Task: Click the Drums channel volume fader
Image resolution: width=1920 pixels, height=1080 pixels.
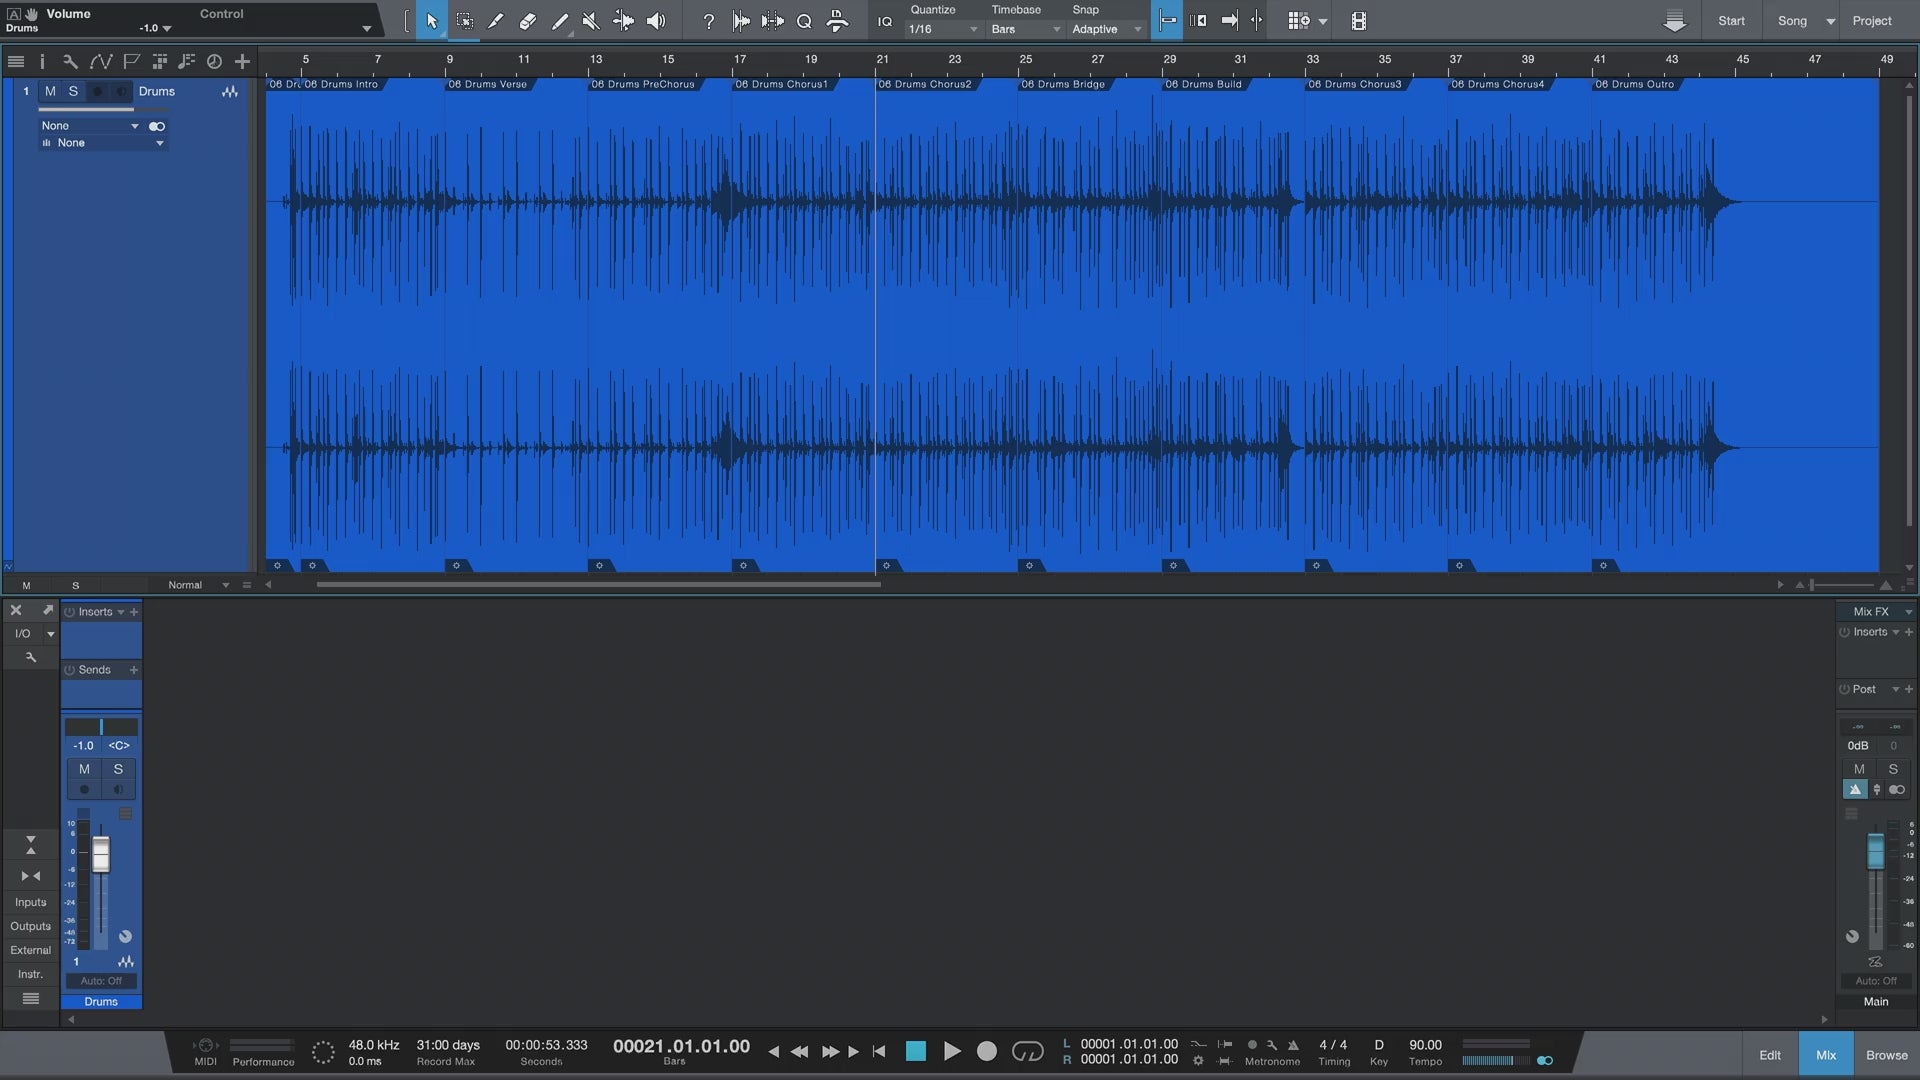Action: [101, 855]
